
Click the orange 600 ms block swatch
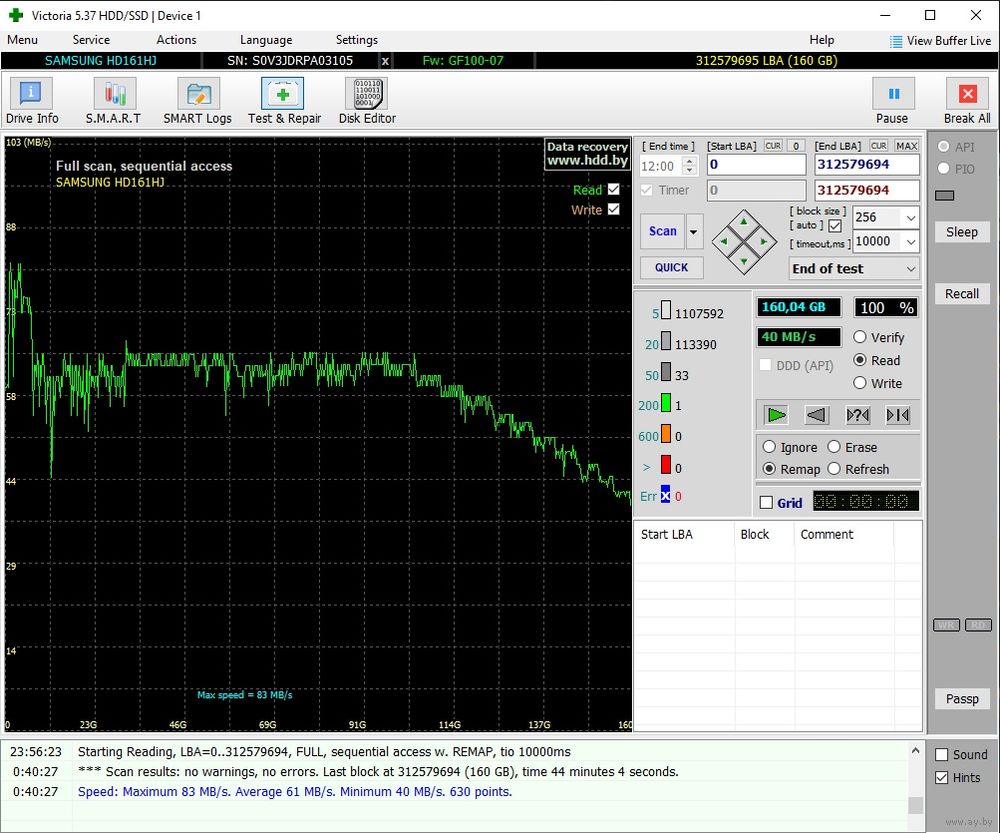(x=666, y=434)
